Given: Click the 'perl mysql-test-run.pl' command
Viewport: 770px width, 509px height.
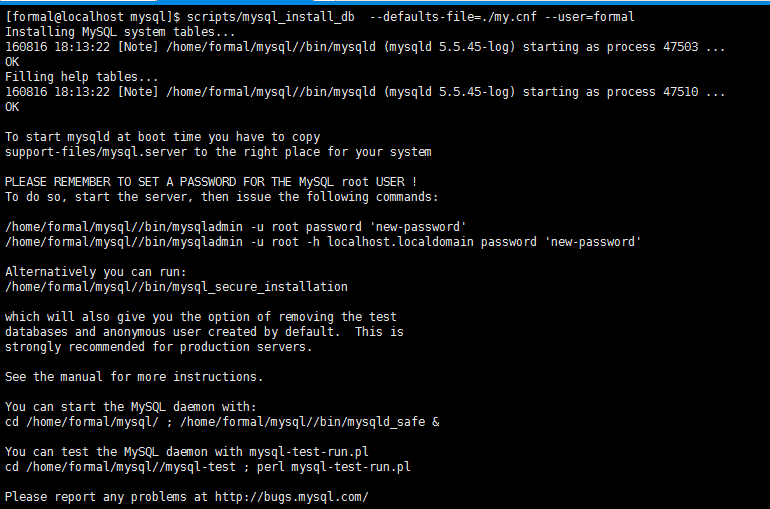Looking at the screenshot, I should coord(333,467).
